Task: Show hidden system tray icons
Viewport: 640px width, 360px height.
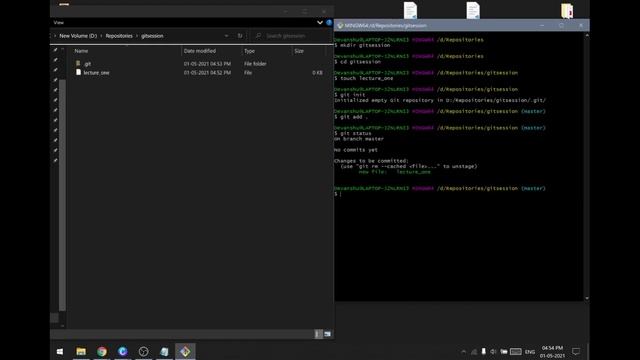Action: [463, 352]
